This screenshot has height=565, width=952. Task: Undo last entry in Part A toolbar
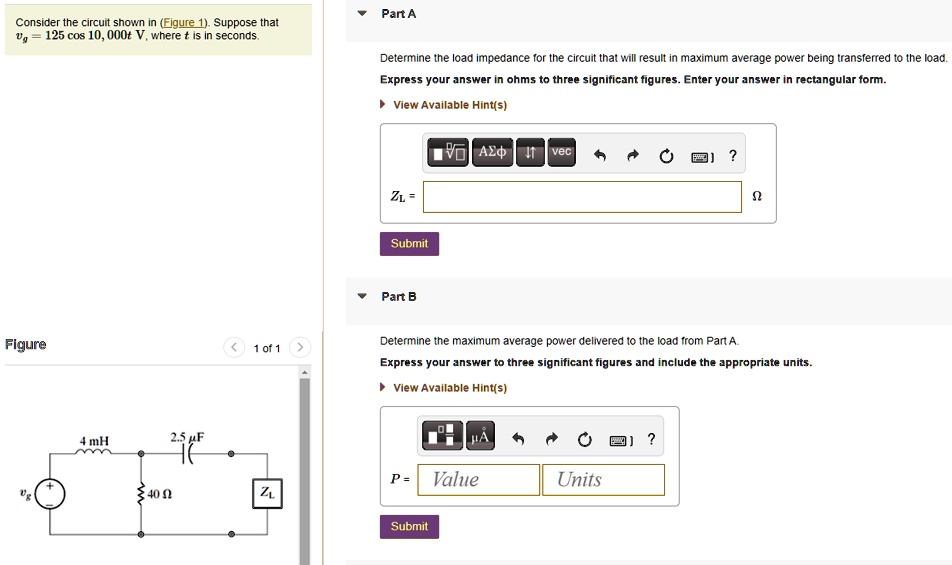click(600, 156)
